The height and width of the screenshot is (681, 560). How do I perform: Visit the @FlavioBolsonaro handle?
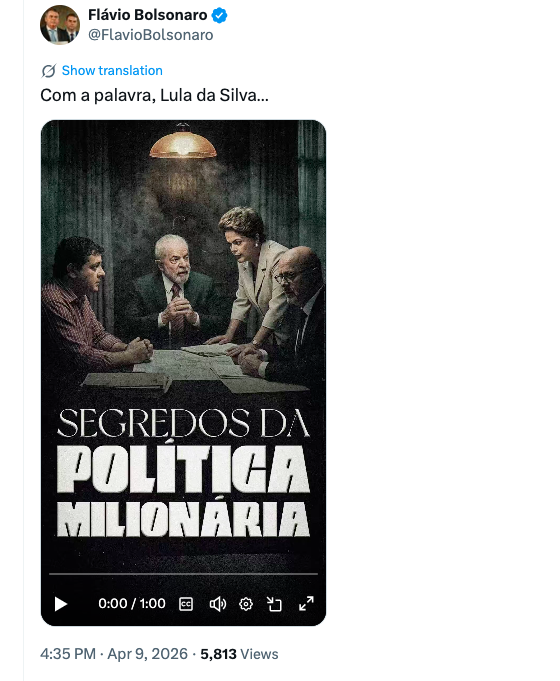coord(151,35)
